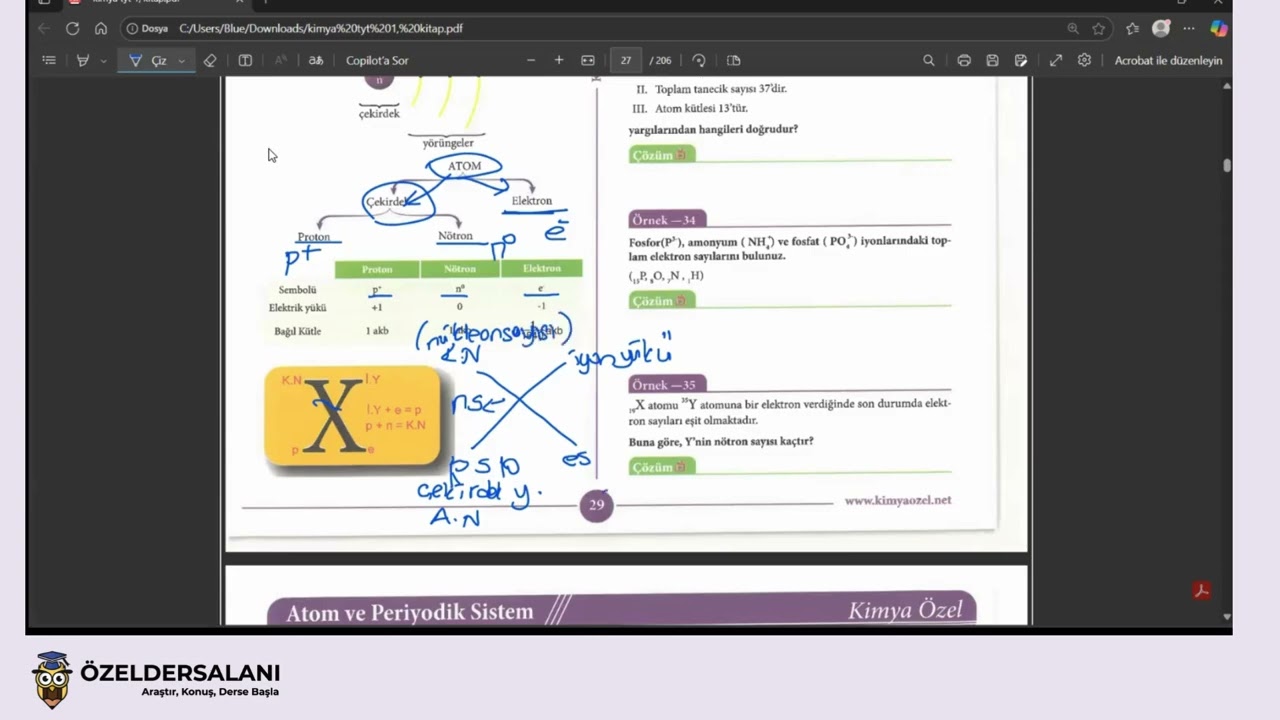Print the PDF document
The width and height of the screenshot is (1280, 720).
964,60
